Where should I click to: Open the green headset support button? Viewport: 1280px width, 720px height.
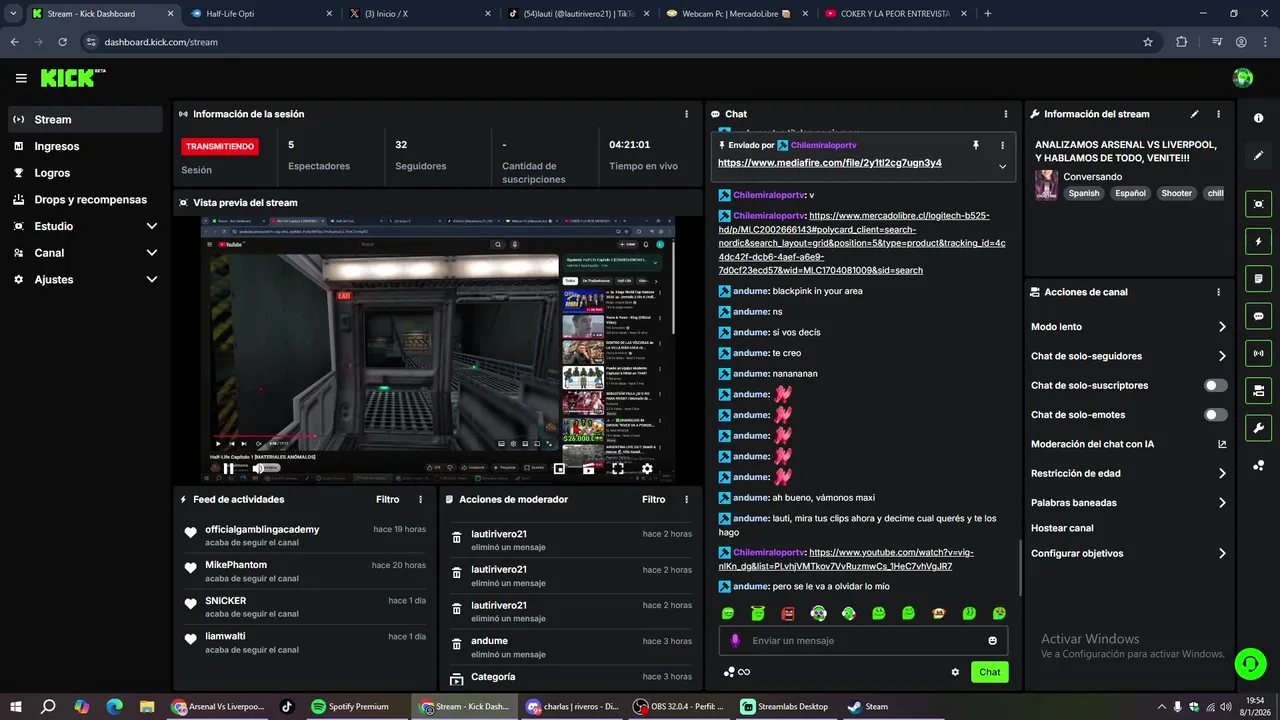1249,663
